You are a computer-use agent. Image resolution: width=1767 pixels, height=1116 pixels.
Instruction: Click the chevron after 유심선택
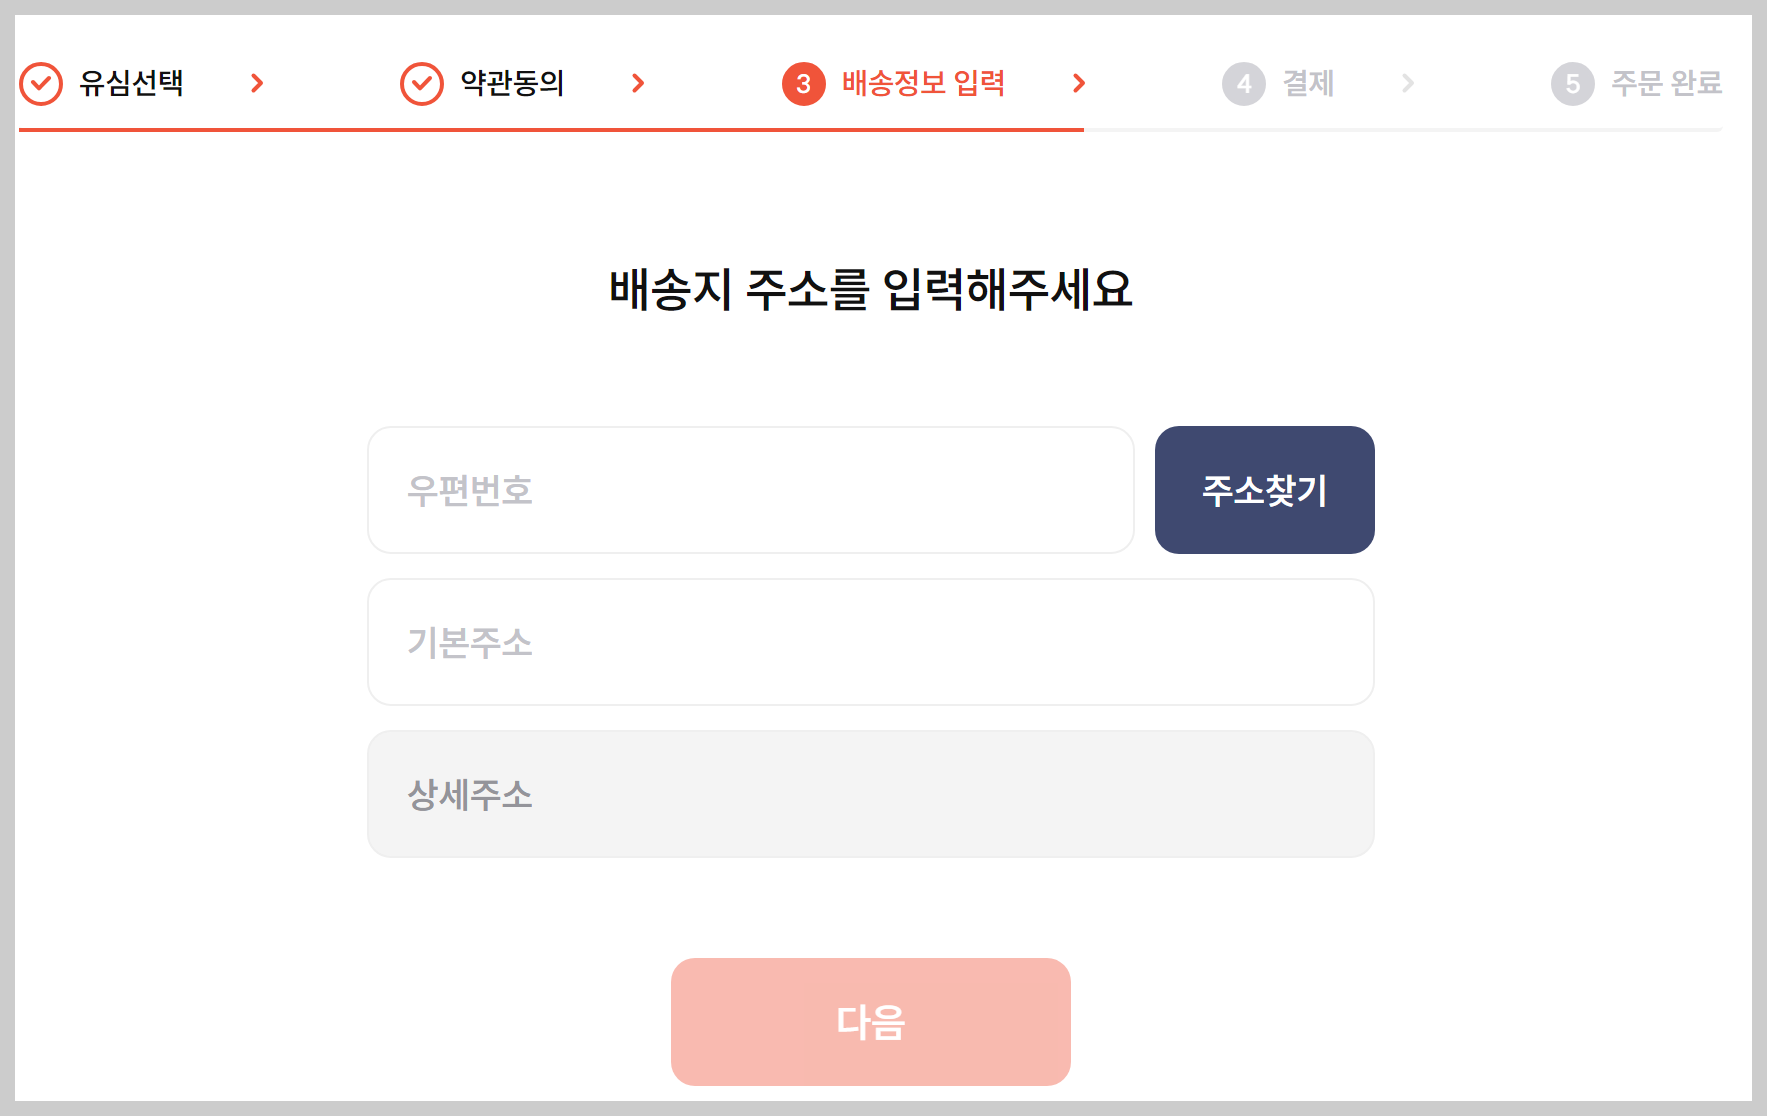pos(259,83)
